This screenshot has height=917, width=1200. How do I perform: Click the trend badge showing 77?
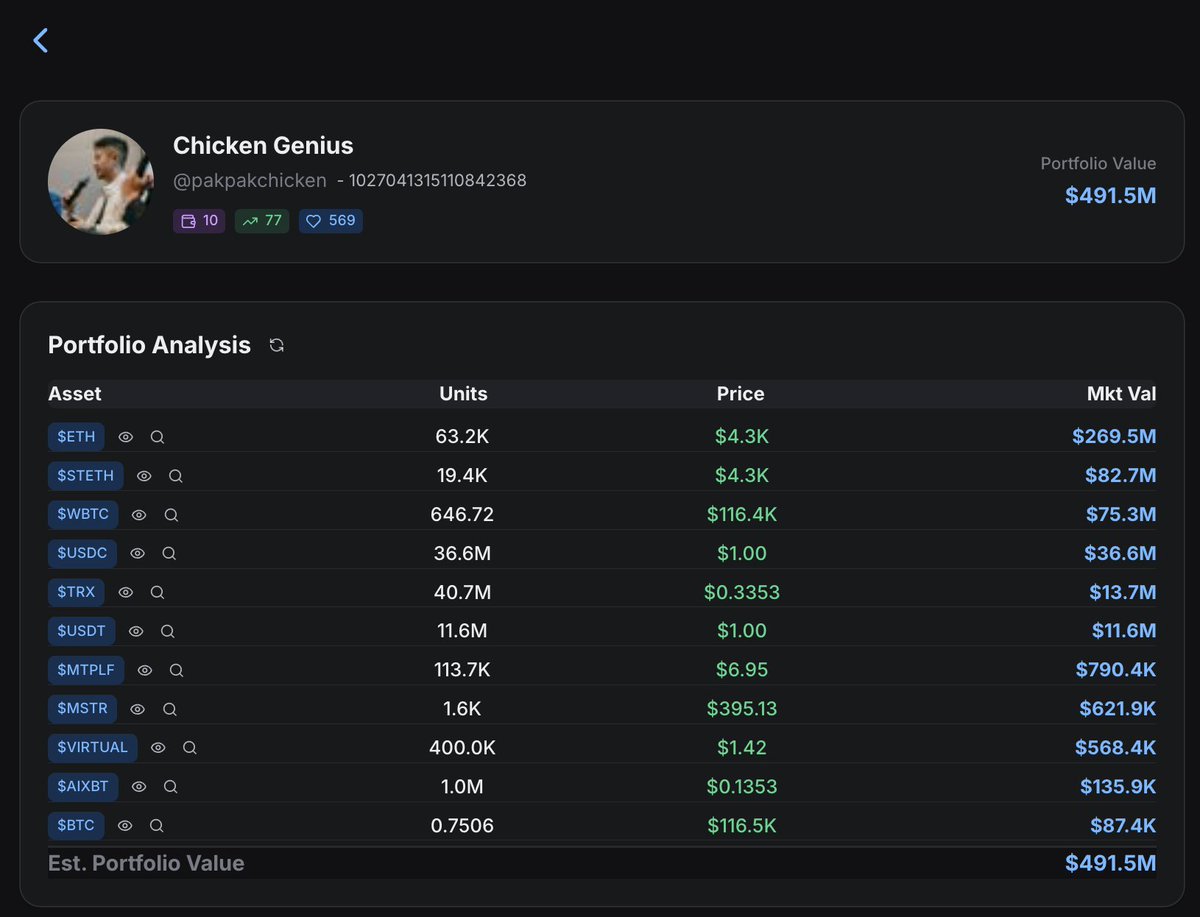click(x=262, y=220)
